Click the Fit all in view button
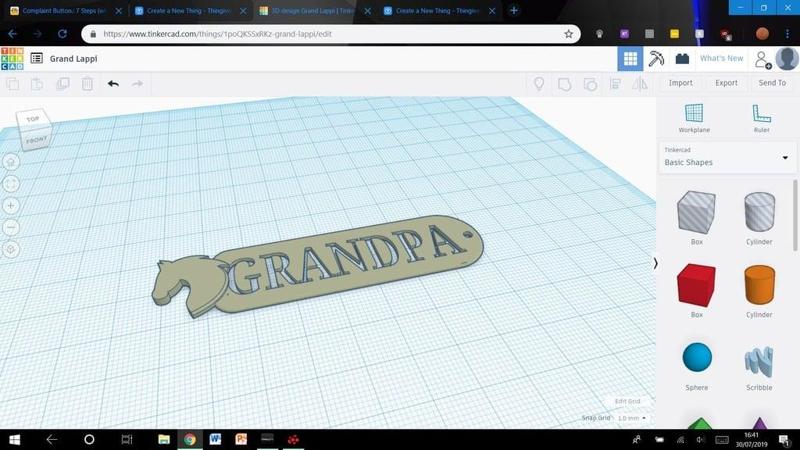The width and height of the screenshot is (800, 450). 11,184
